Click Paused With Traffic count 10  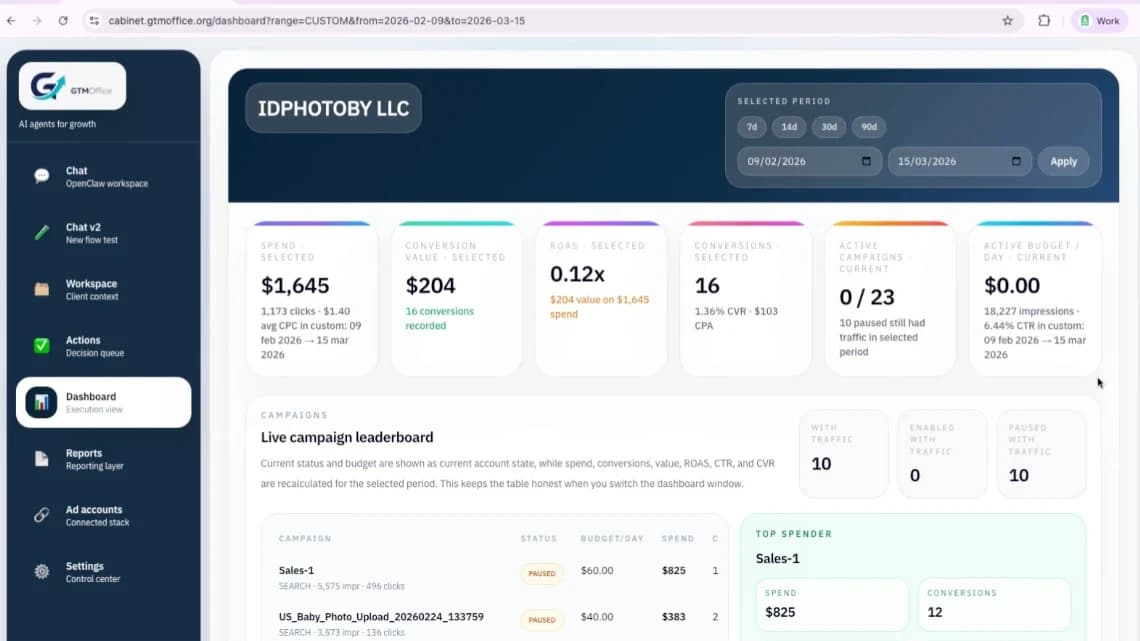pyautogui.click(x=1019, y=475)
